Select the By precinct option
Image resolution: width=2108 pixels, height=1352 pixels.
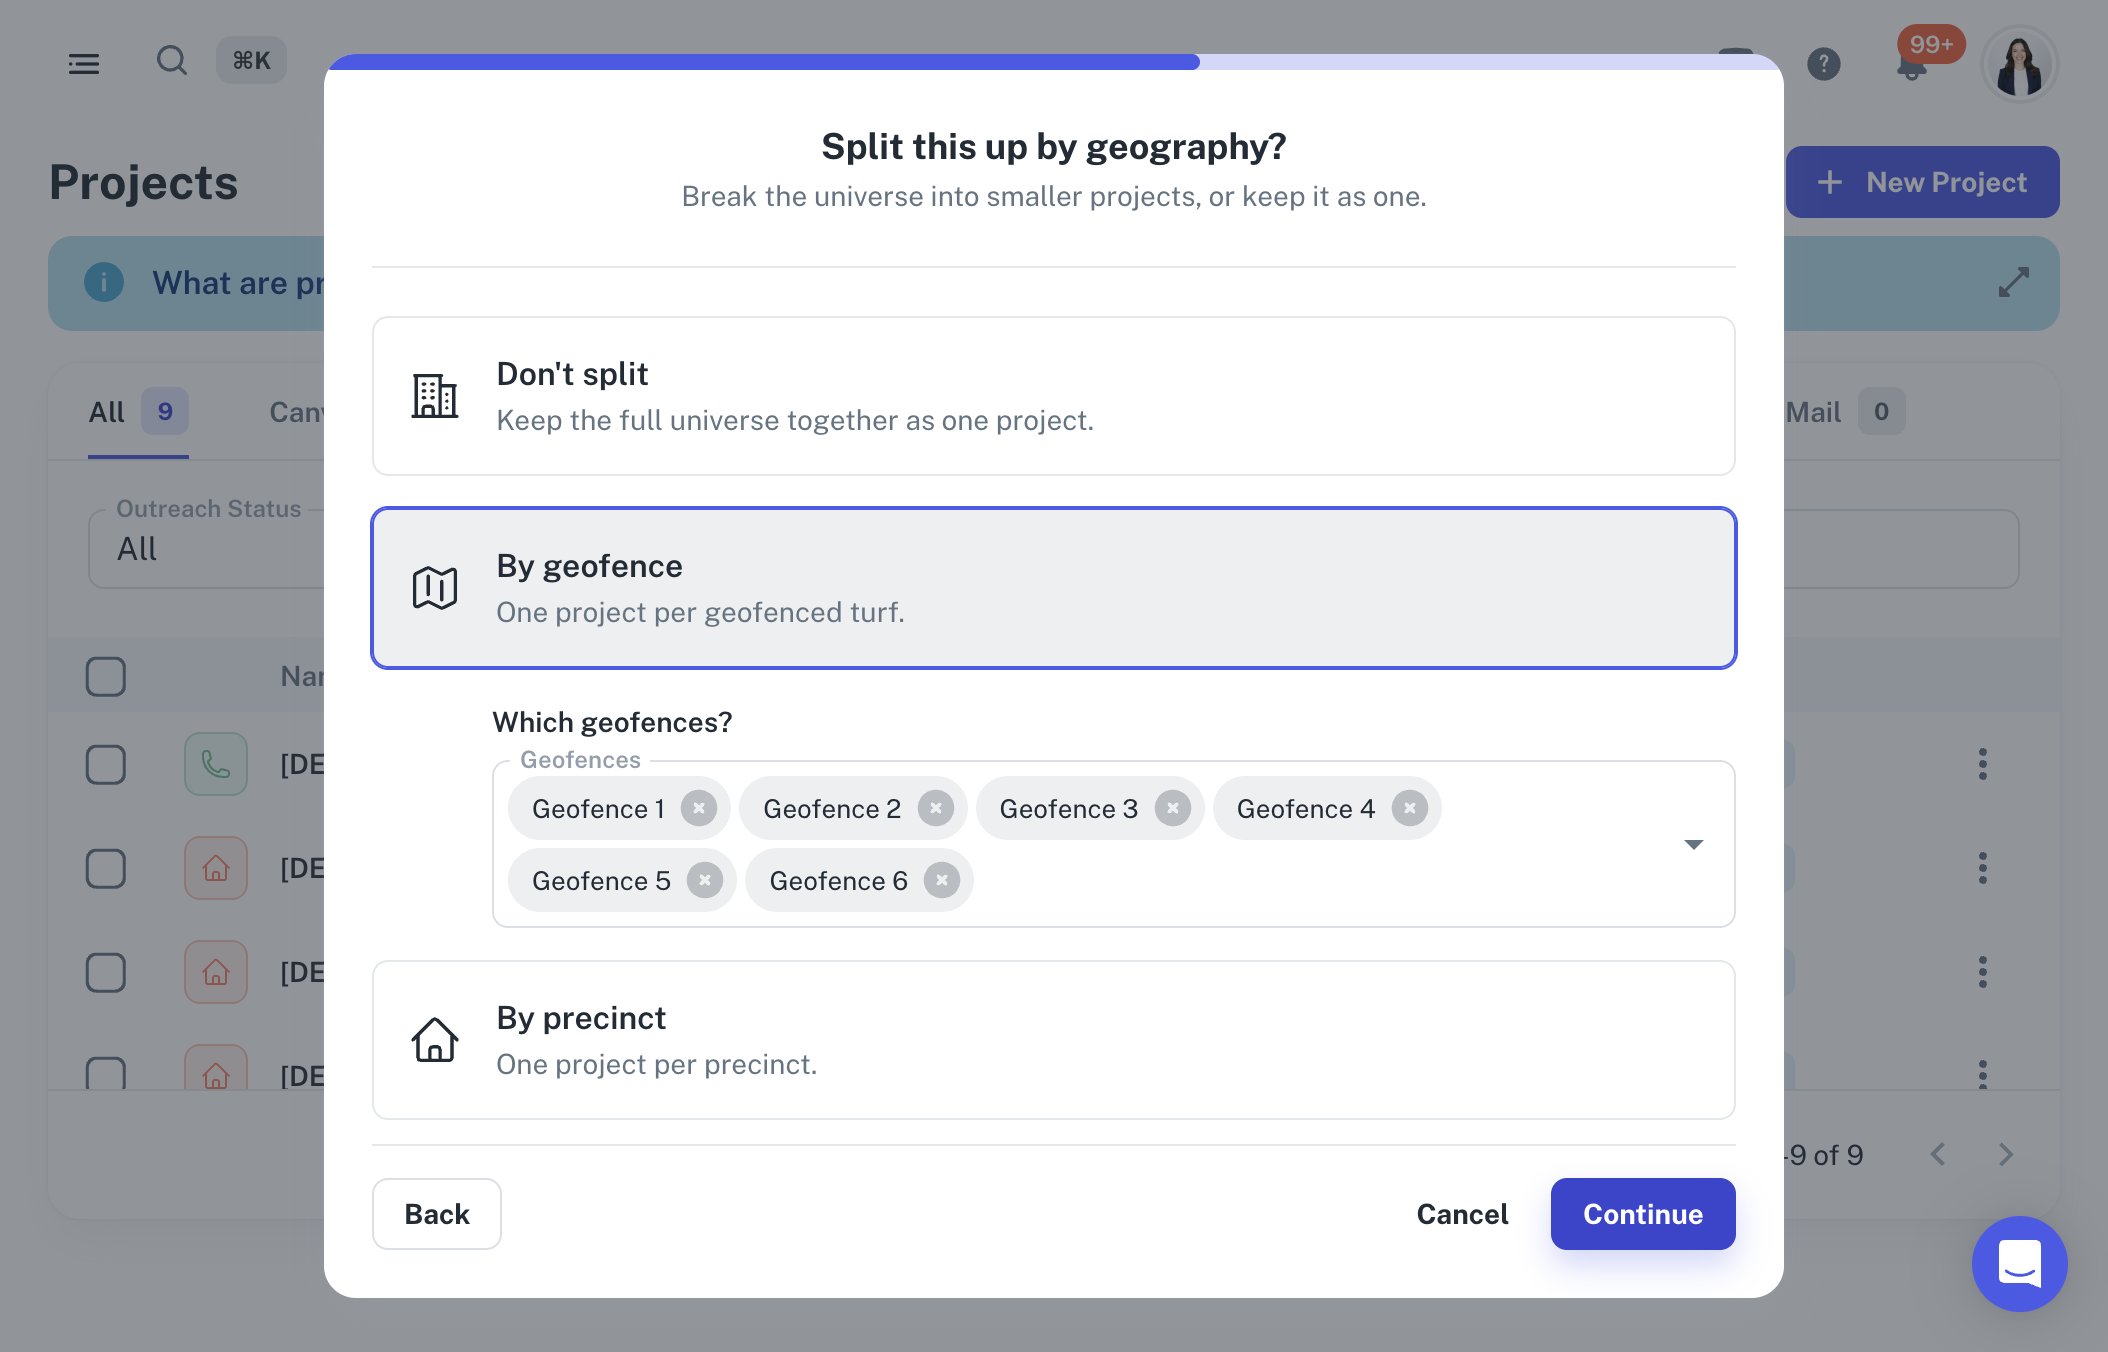pos(1054,1040)
